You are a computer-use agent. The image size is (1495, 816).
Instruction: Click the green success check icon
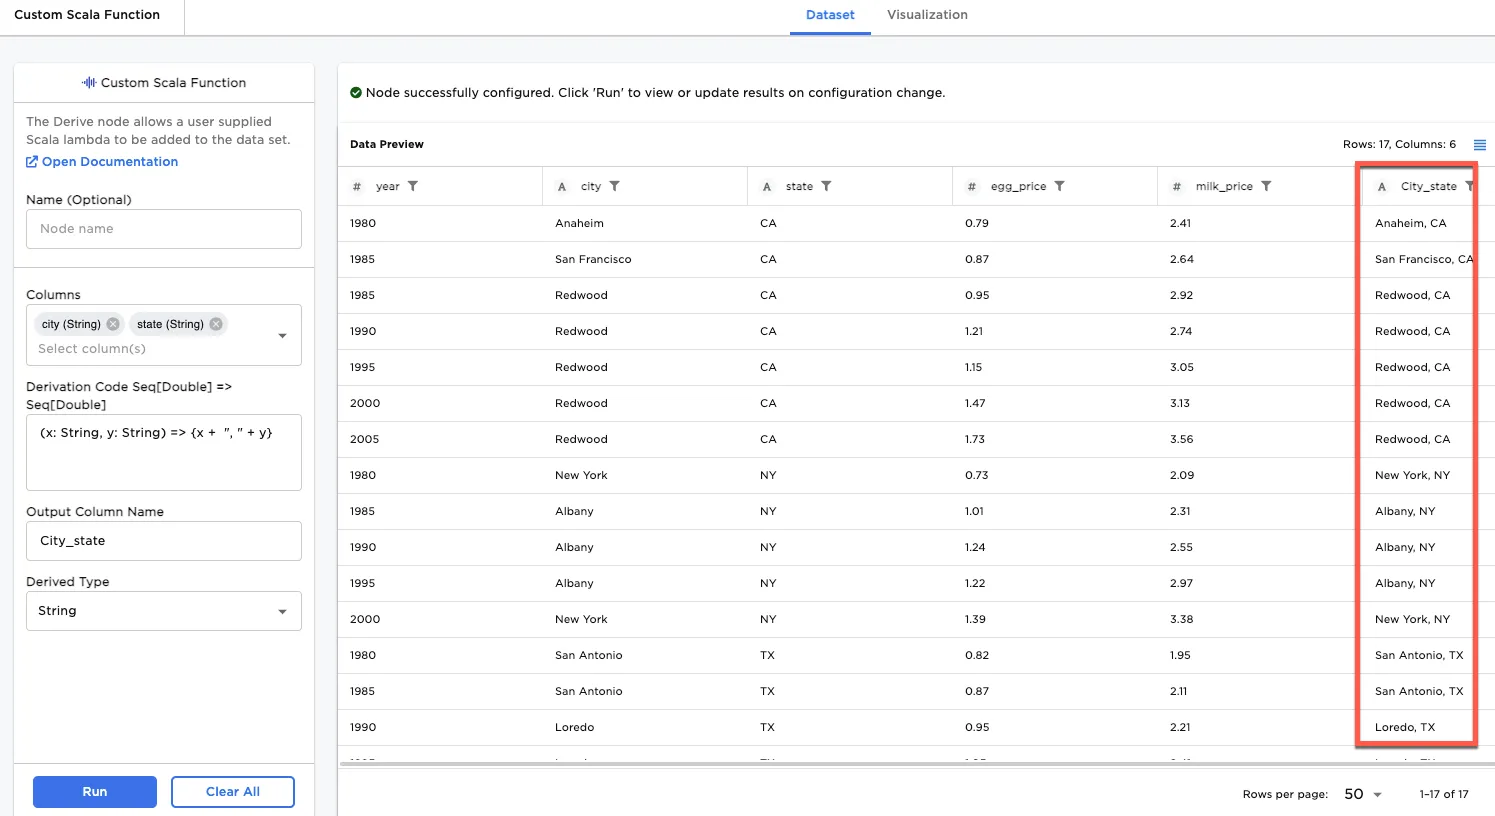[356, 92]
